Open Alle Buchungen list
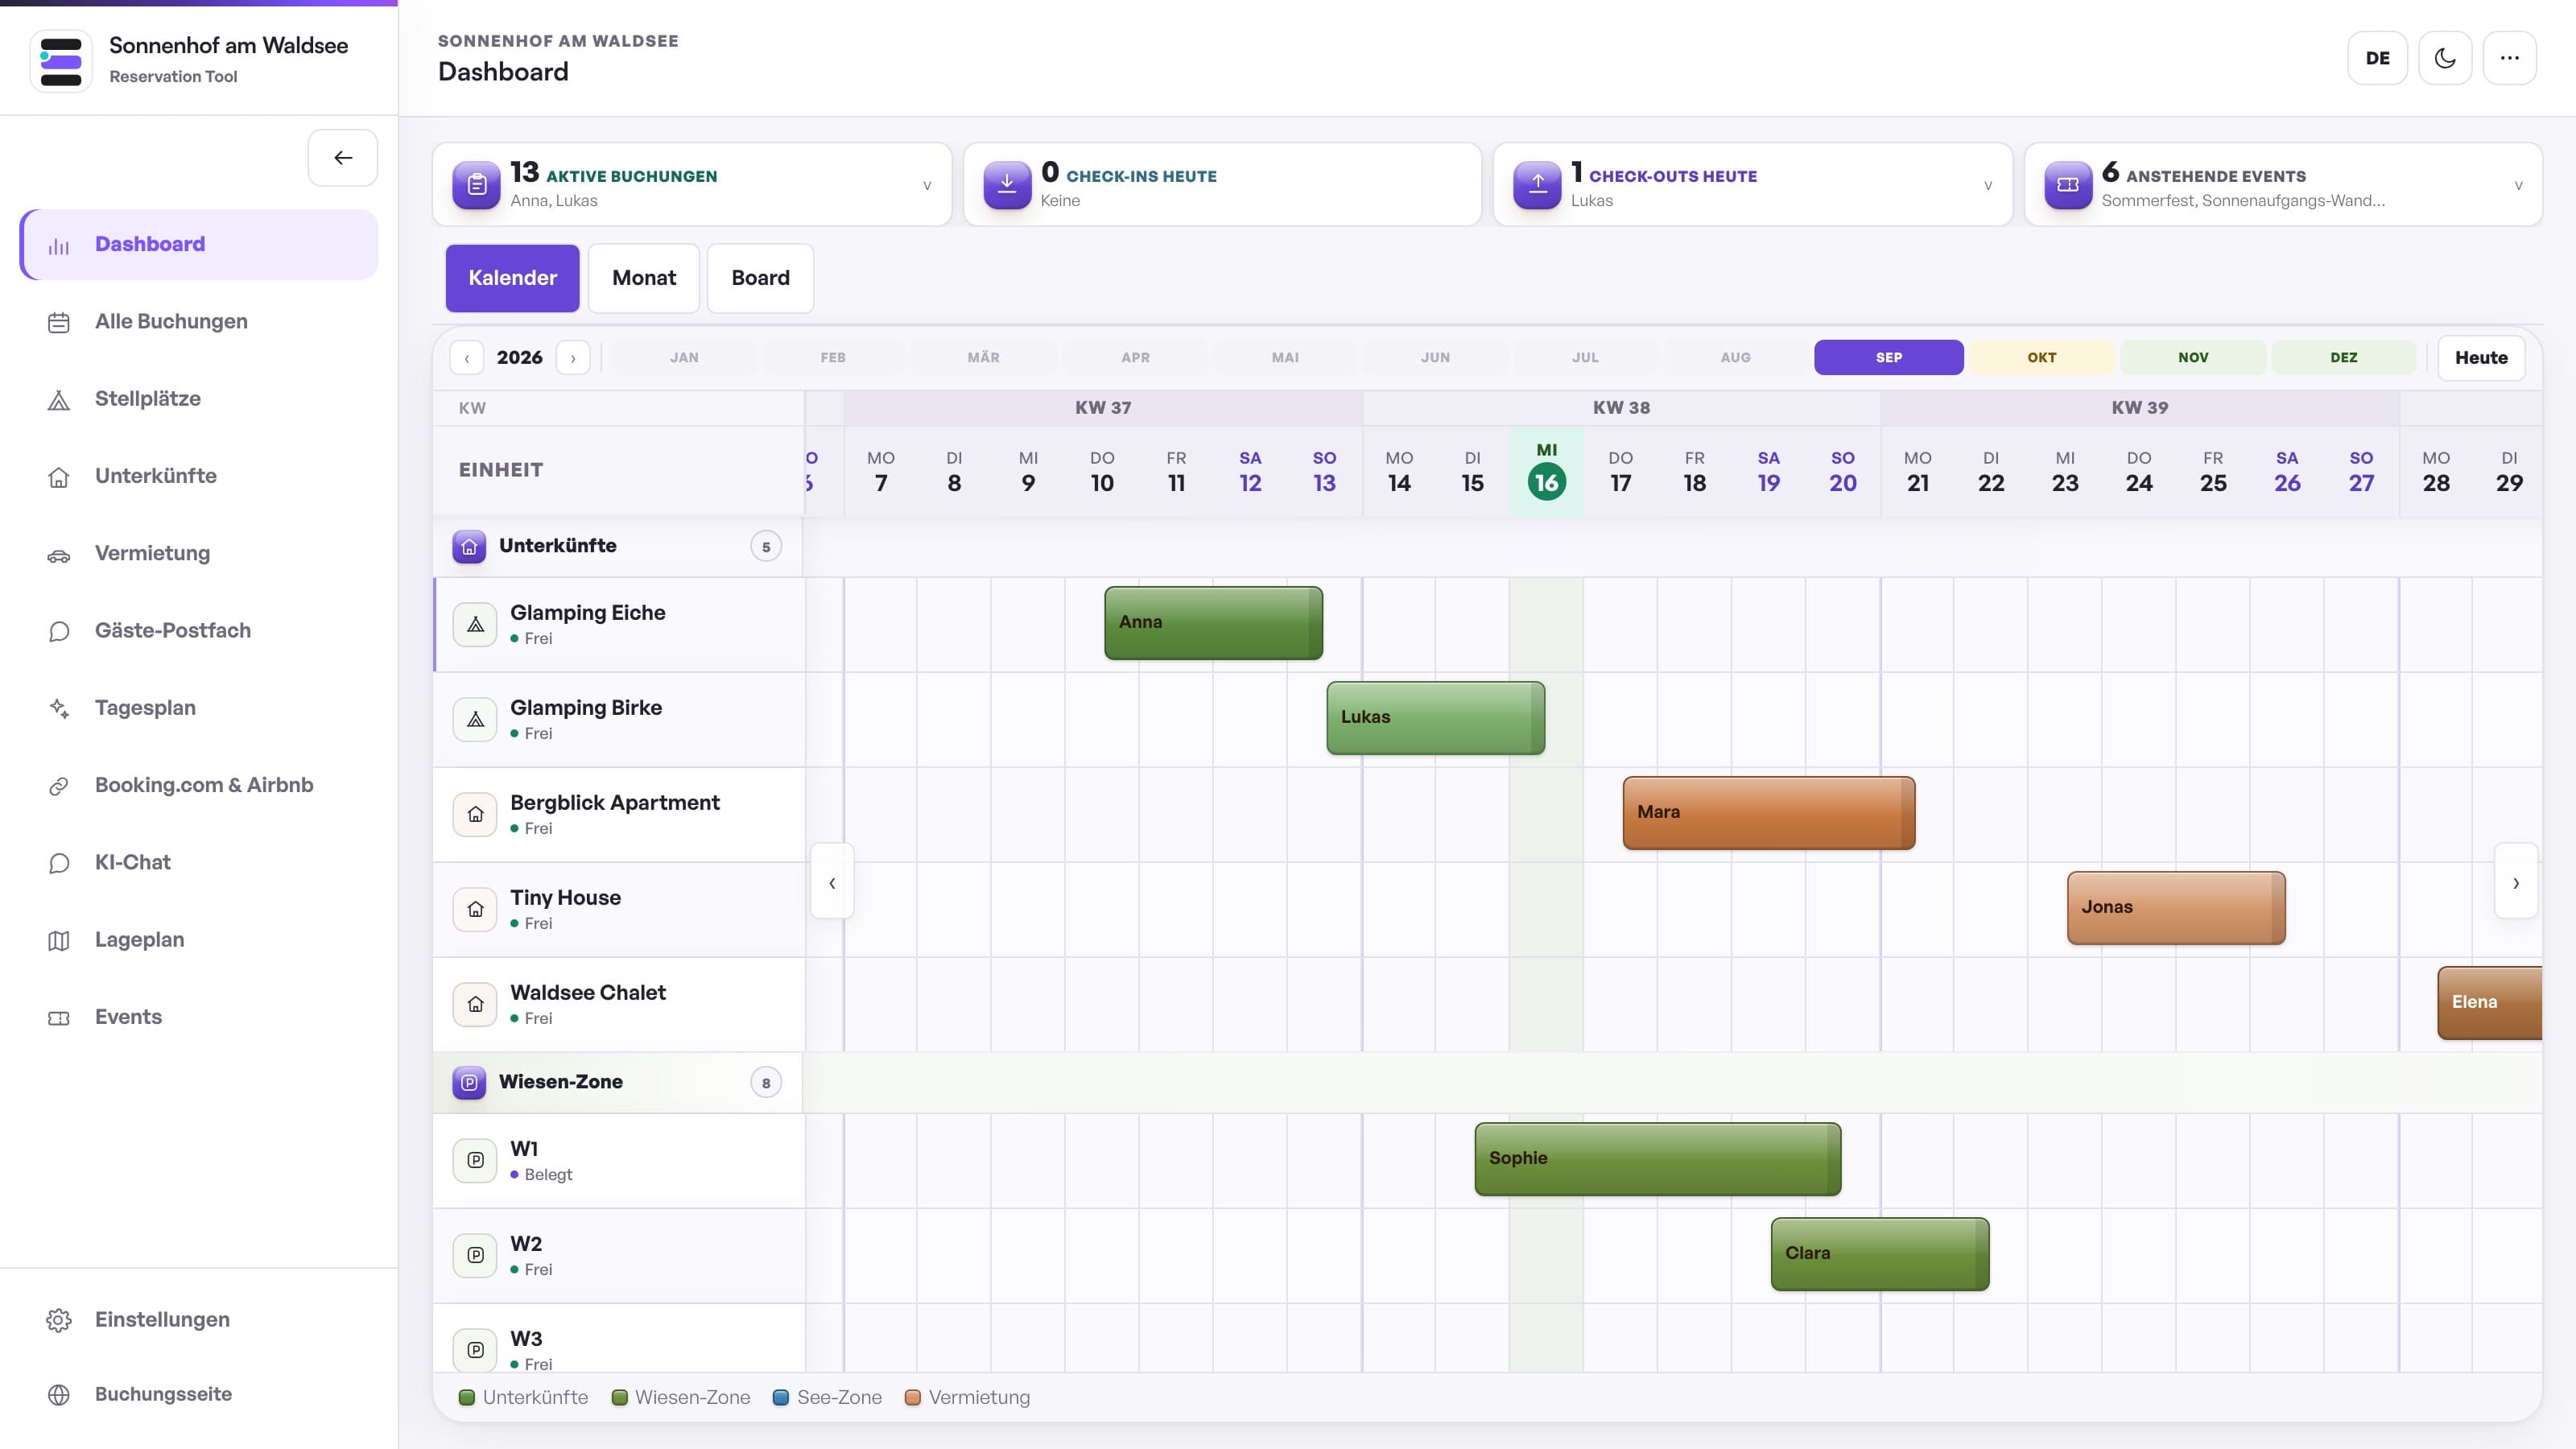Screen dimensions: 2576x1449 coord(199,321)
